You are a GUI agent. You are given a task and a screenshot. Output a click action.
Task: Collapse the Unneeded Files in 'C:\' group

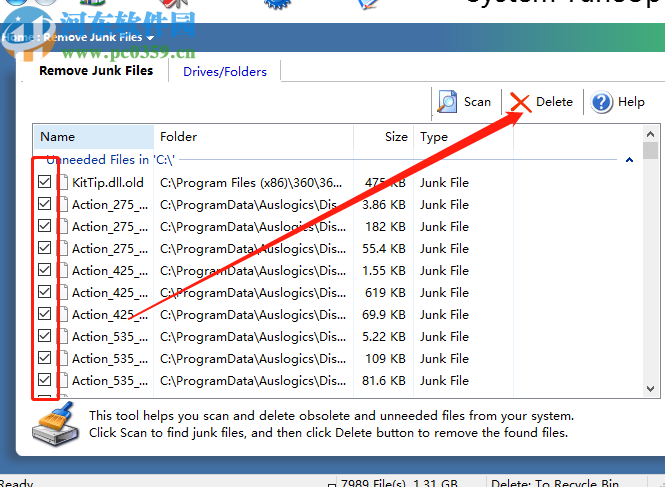coord(629,160)
